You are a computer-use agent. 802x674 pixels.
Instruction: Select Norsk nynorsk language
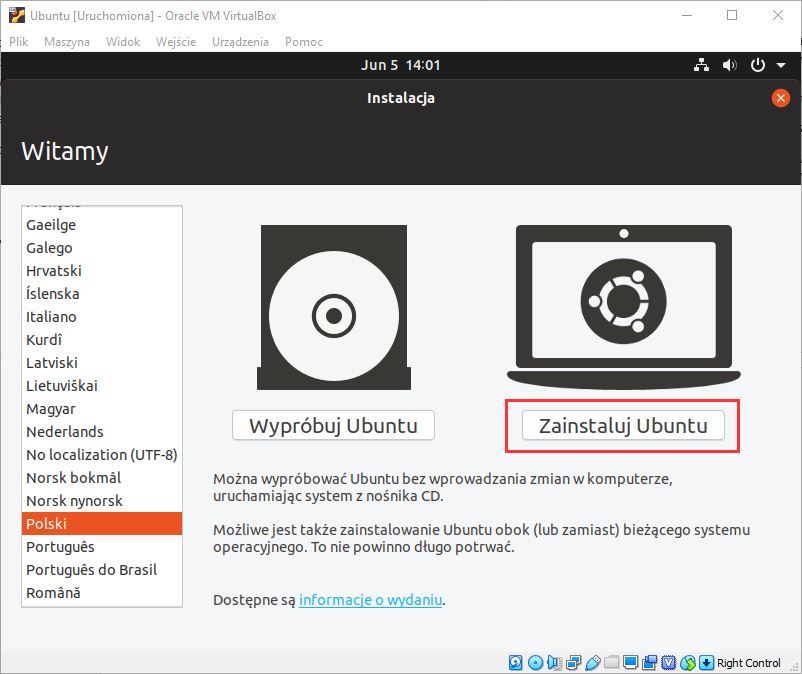click(102, 501)
